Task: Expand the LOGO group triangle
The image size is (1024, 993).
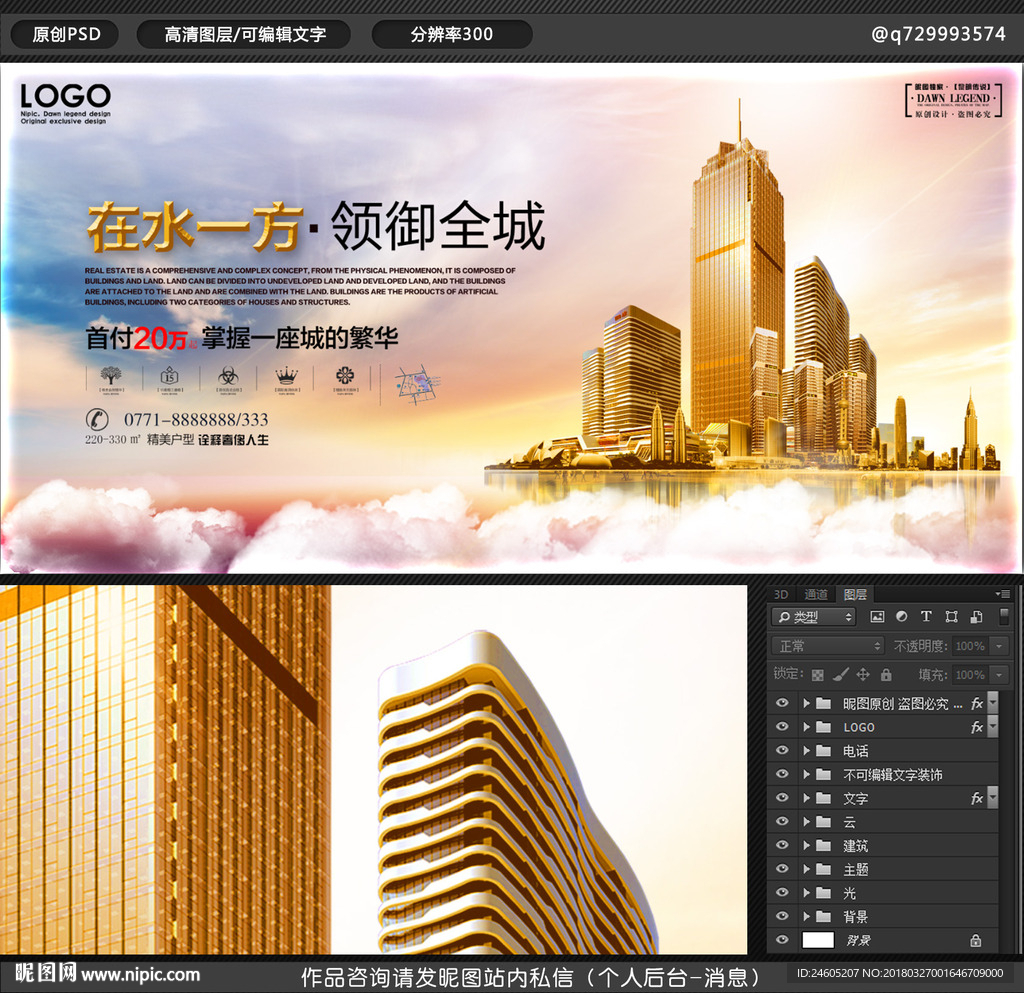Action: pyautogui.click(x=807, y=727)
